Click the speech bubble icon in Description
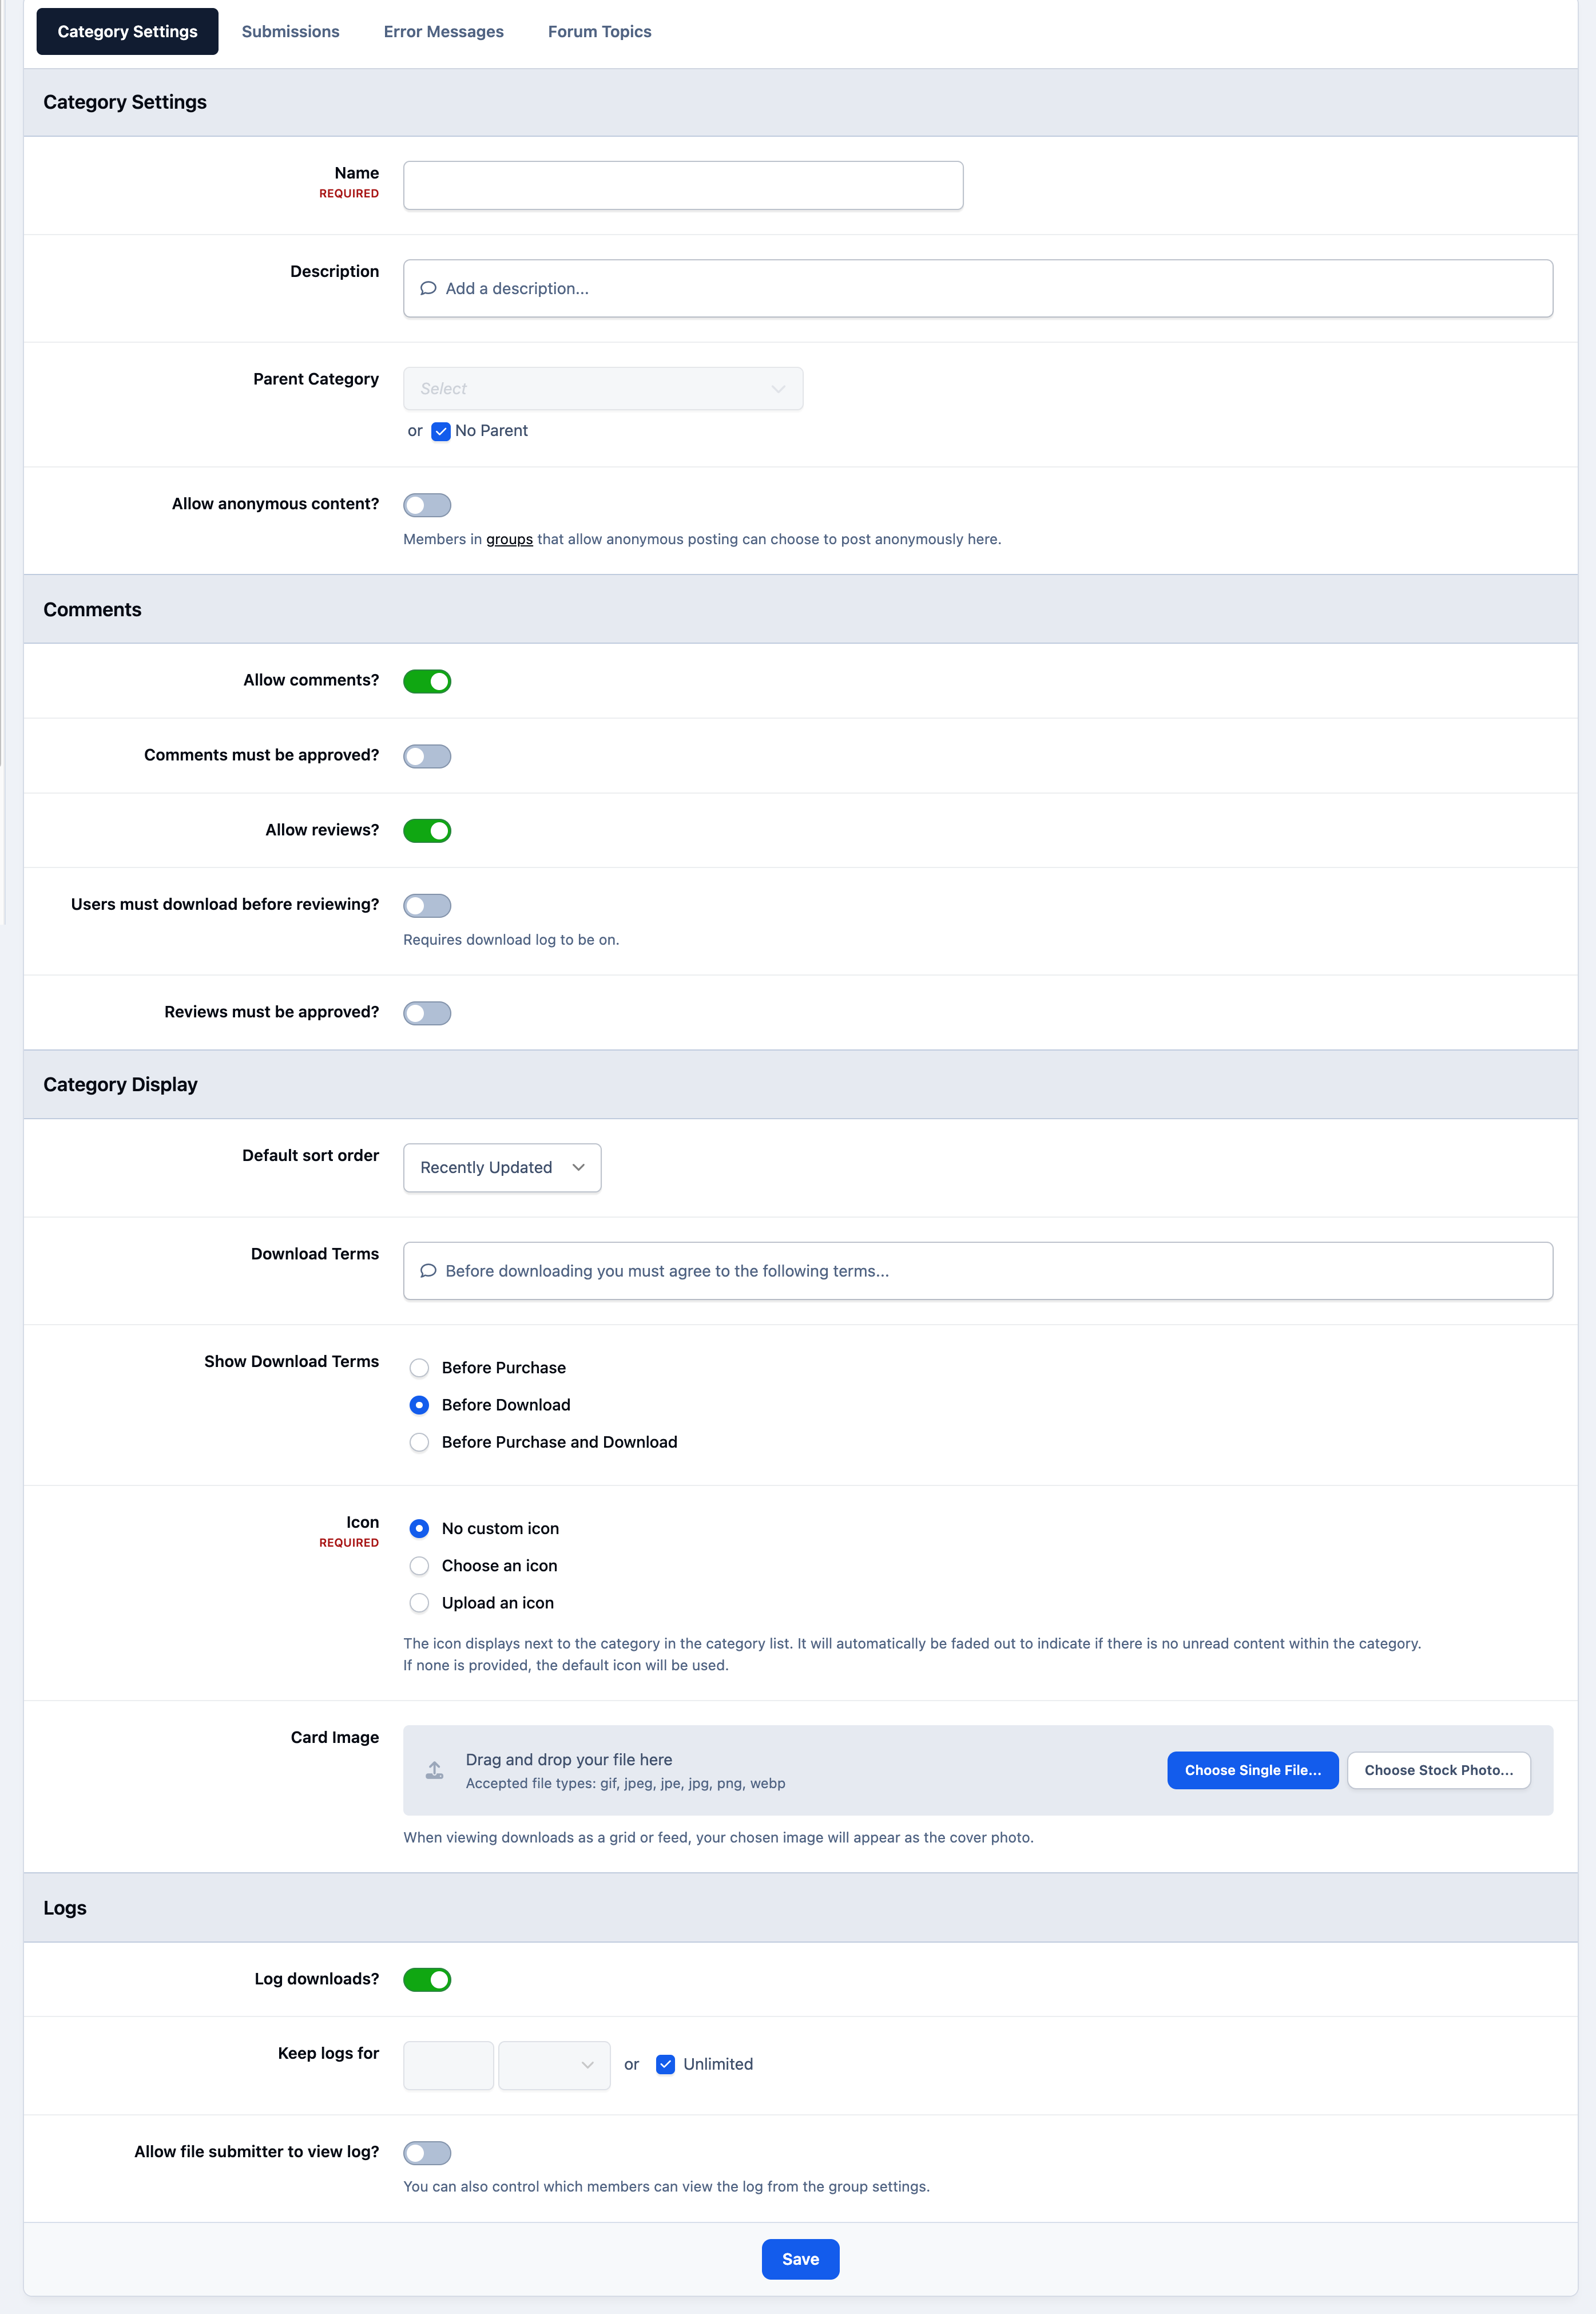 point(428,288)
